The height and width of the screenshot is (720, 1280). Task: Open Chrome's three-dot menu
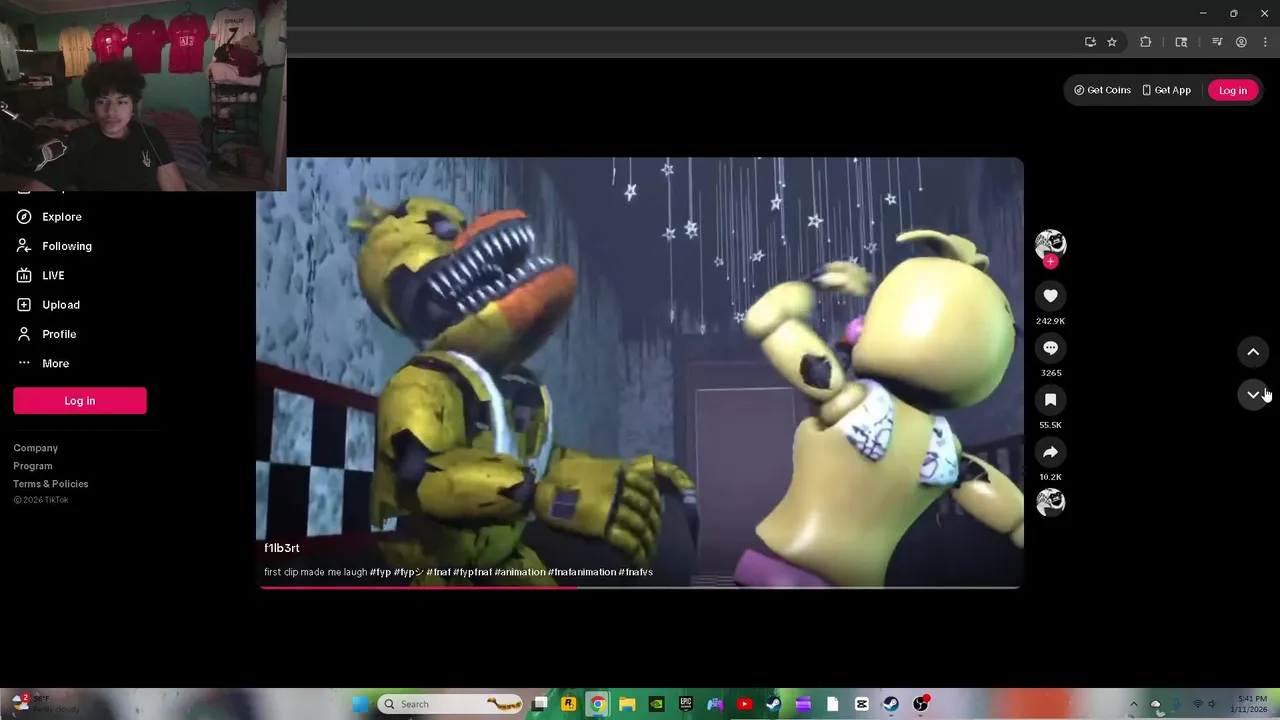pos(1264,42)
